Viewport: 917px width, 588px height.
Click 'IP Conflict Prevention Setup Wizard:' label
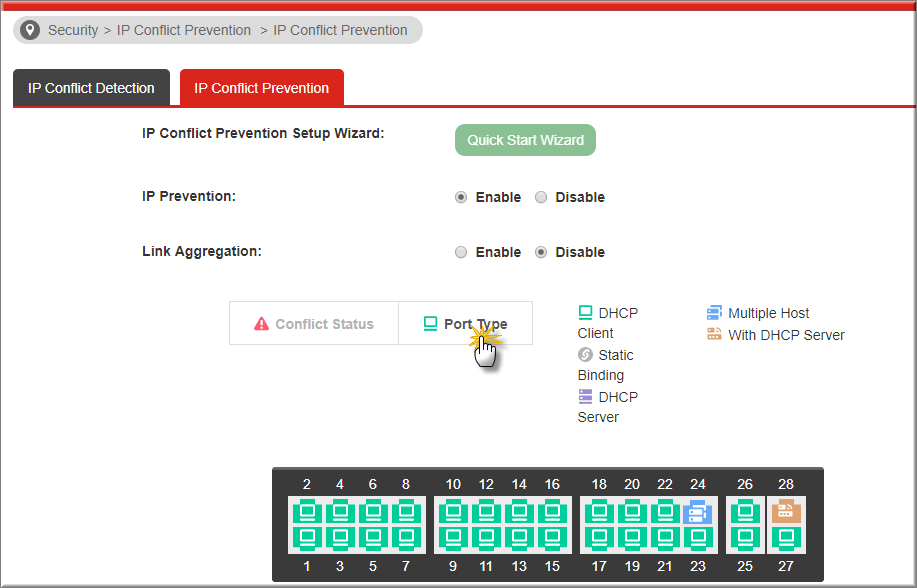coord(263,133)
